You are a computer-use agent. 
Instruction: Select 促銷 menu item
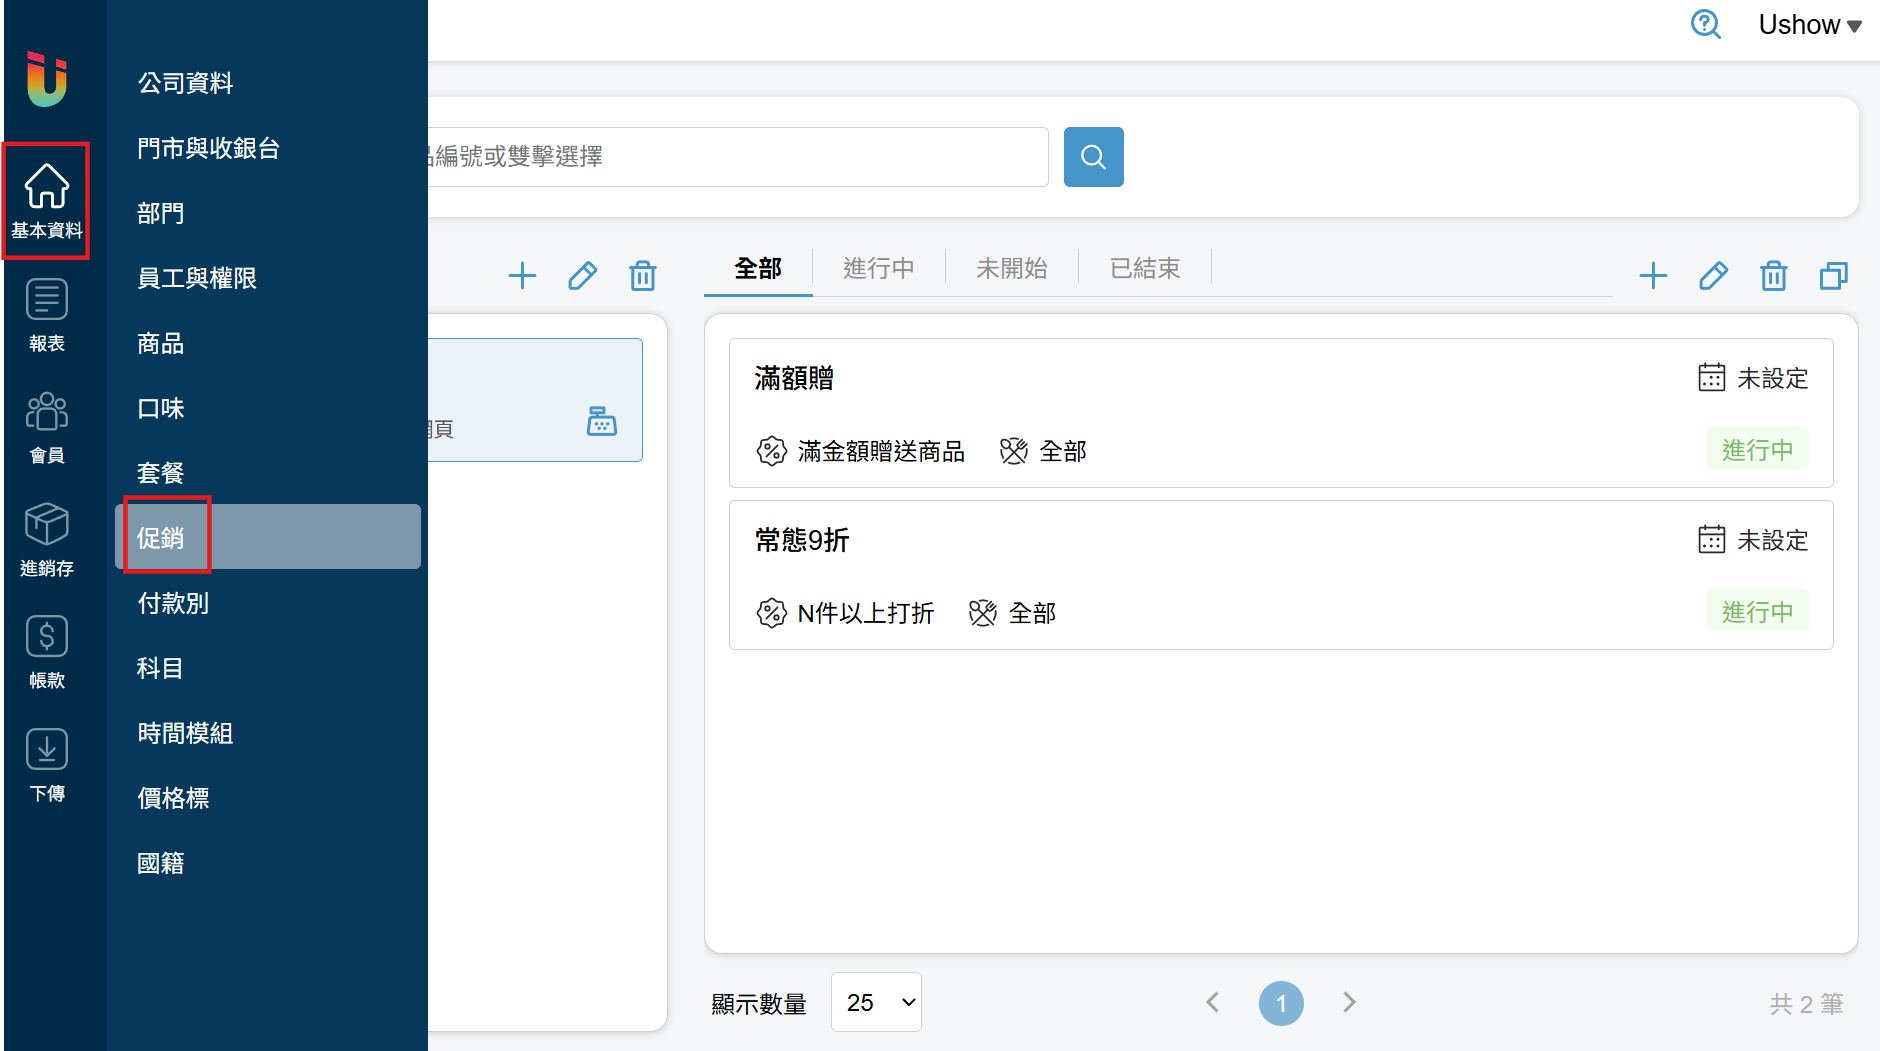(x=268, y=537)
